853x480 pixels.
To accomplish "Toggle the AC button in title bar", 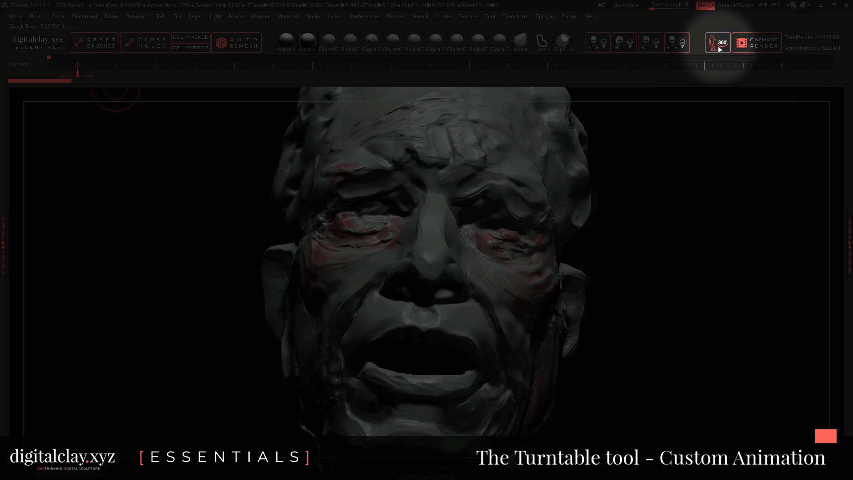I will (601, 5).
